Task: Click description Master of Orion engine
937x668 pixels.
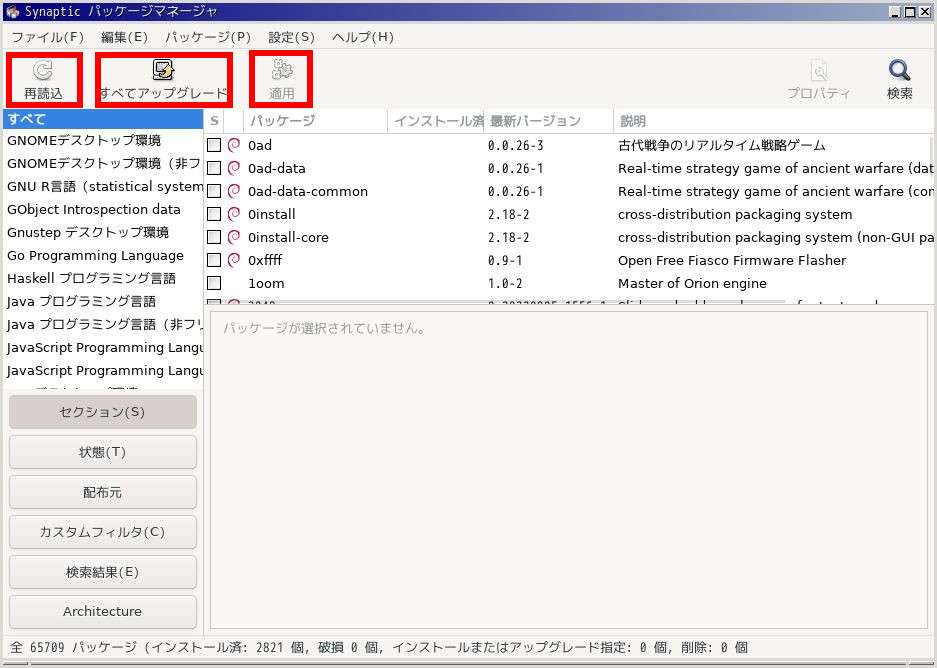Action: pos(692,283)
